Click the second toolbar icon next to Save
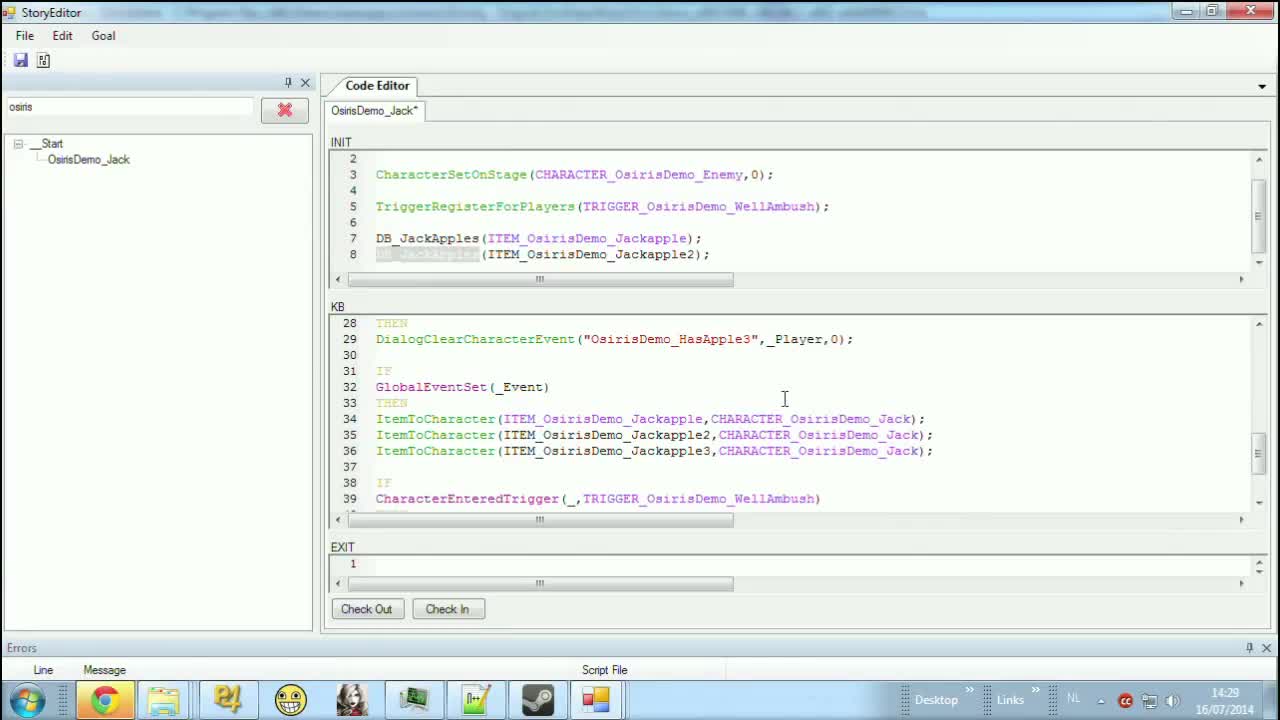The image size is (1280, 720). click(43, 60)
